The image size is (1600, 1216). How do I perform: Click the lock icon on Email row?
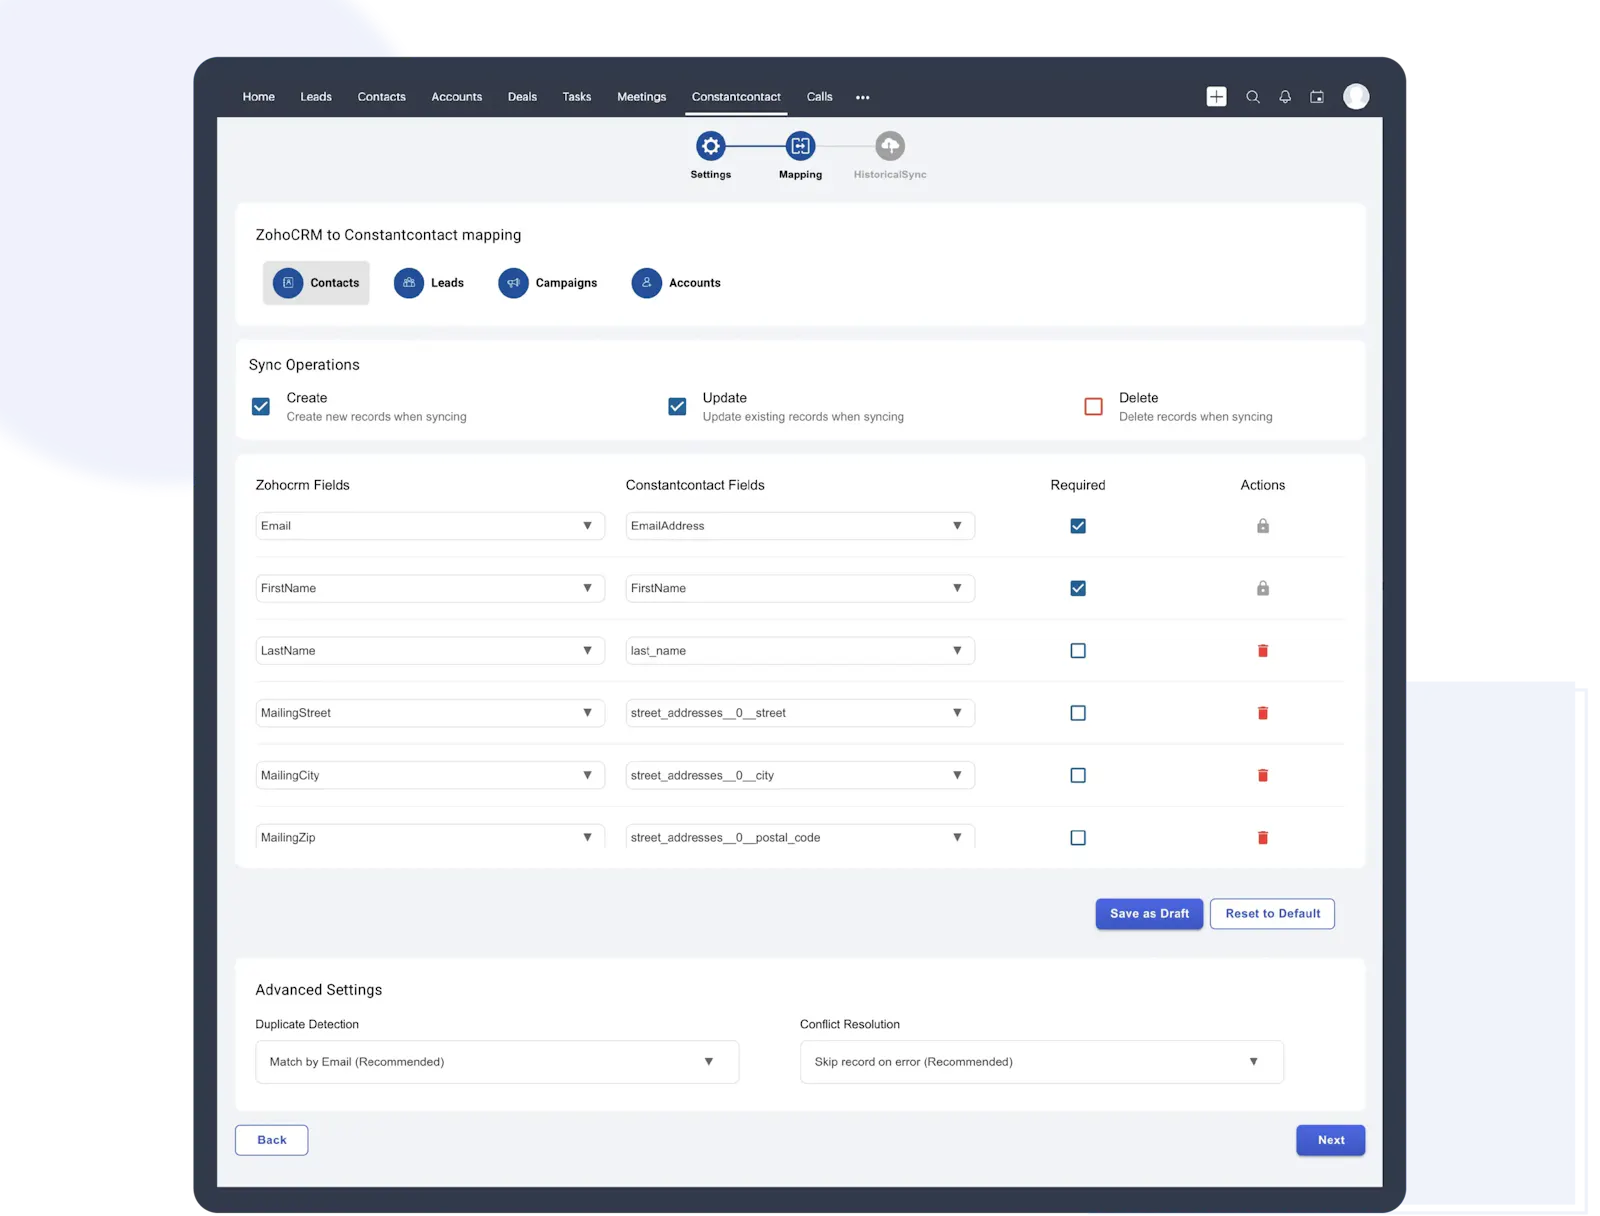(1263, 526)
